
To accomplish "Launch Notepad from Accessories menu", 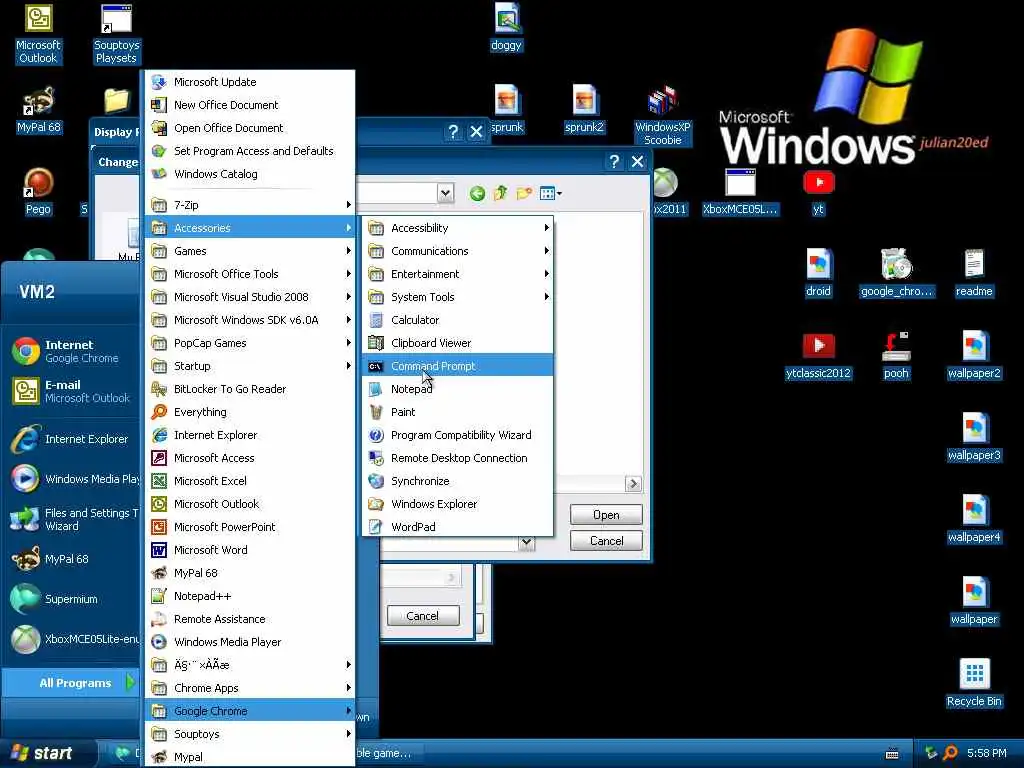I will (457, 389).
